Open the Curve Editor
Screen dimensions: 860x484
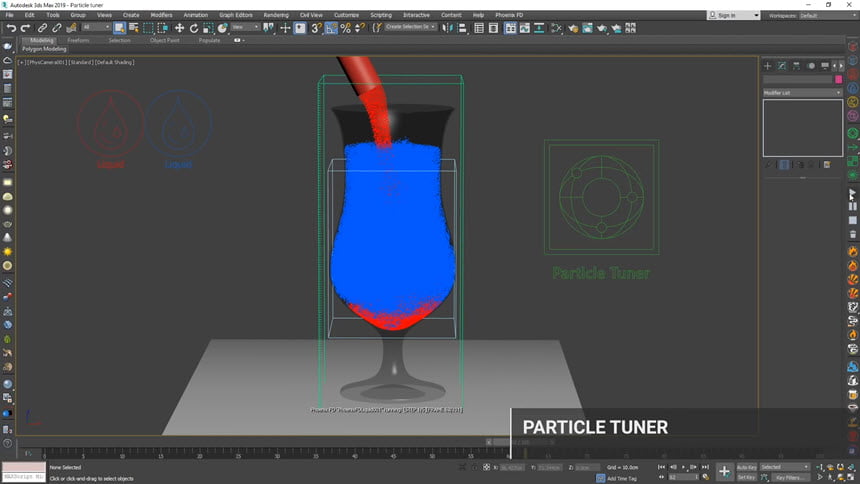tap(524, 28)
